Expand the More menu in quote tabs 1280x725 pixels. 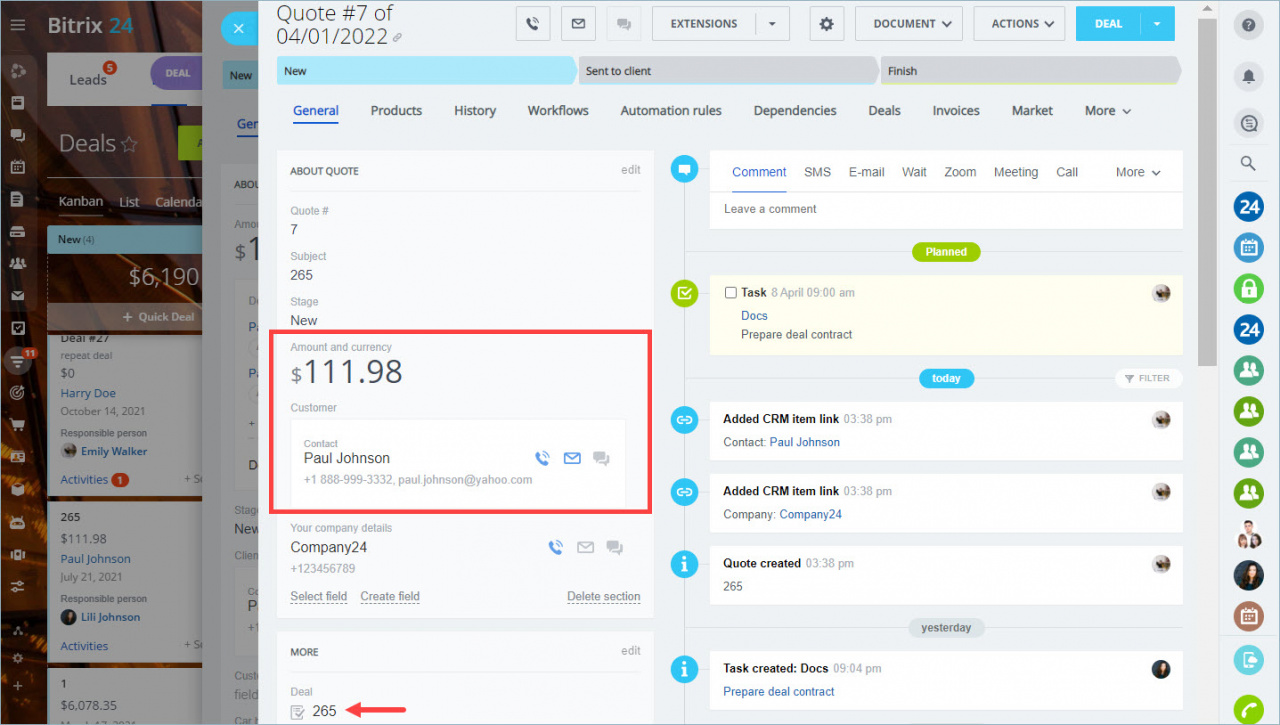click(1108, 111)
